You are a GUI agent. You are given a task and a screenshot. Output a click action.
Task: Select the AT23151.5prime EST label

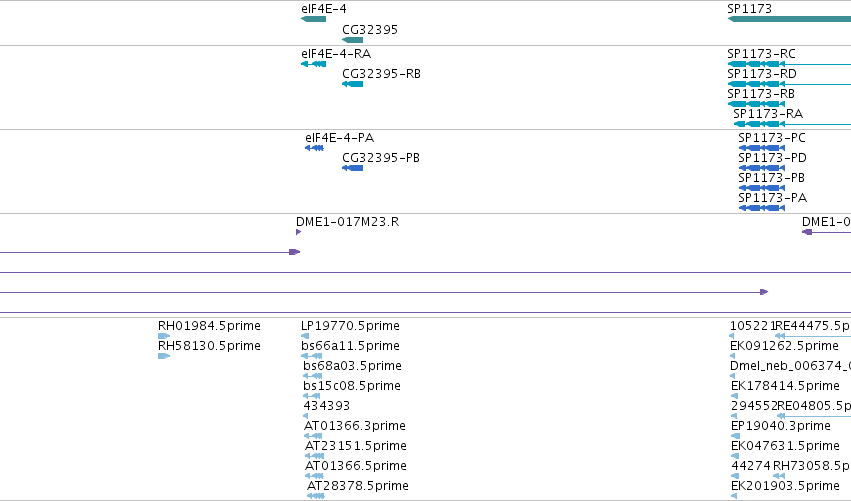point(355,446)
